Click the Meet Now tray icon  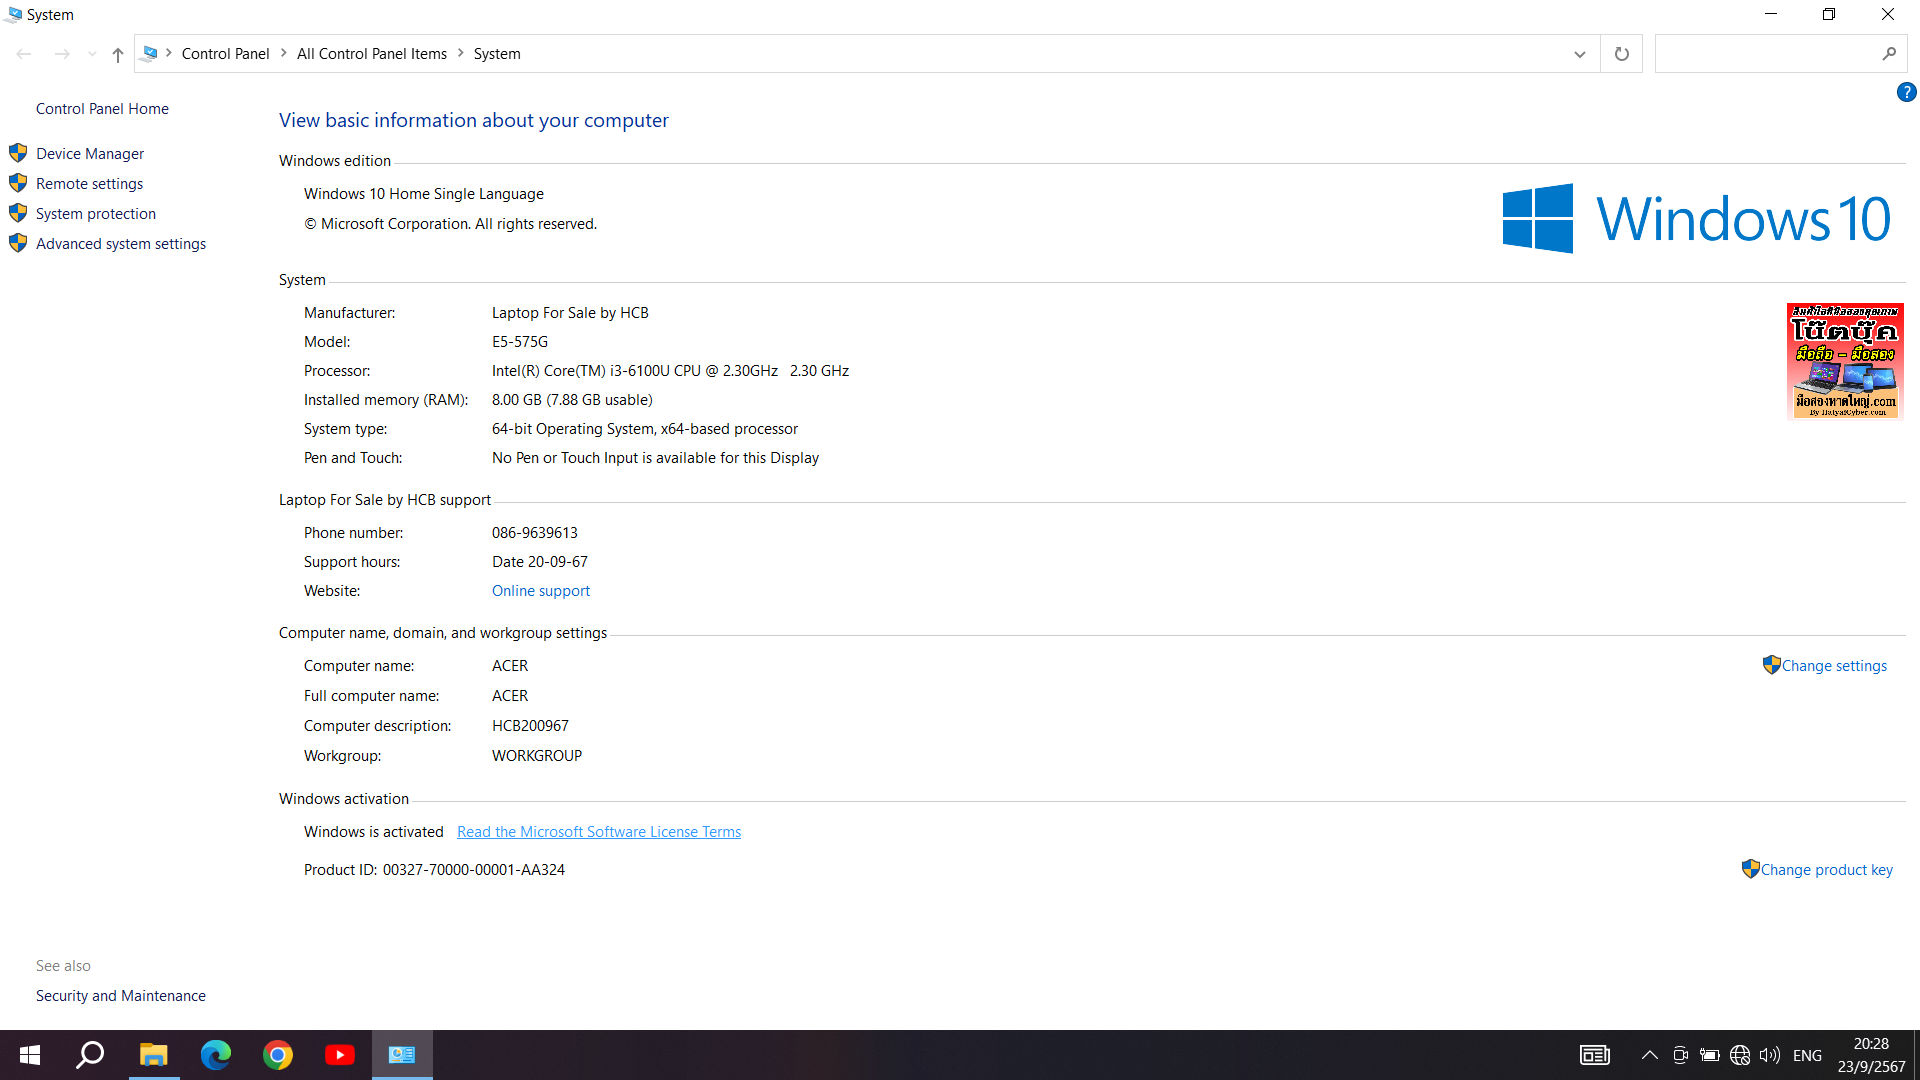pyautogui.click(x=1680, y=1055)
